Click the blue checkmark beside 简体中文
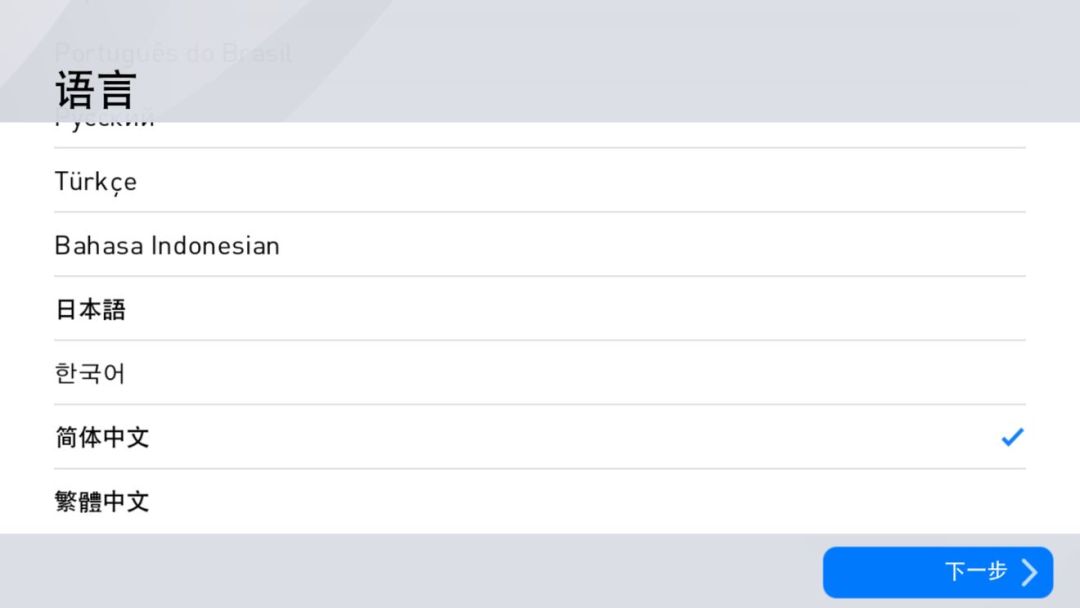 1012,437
